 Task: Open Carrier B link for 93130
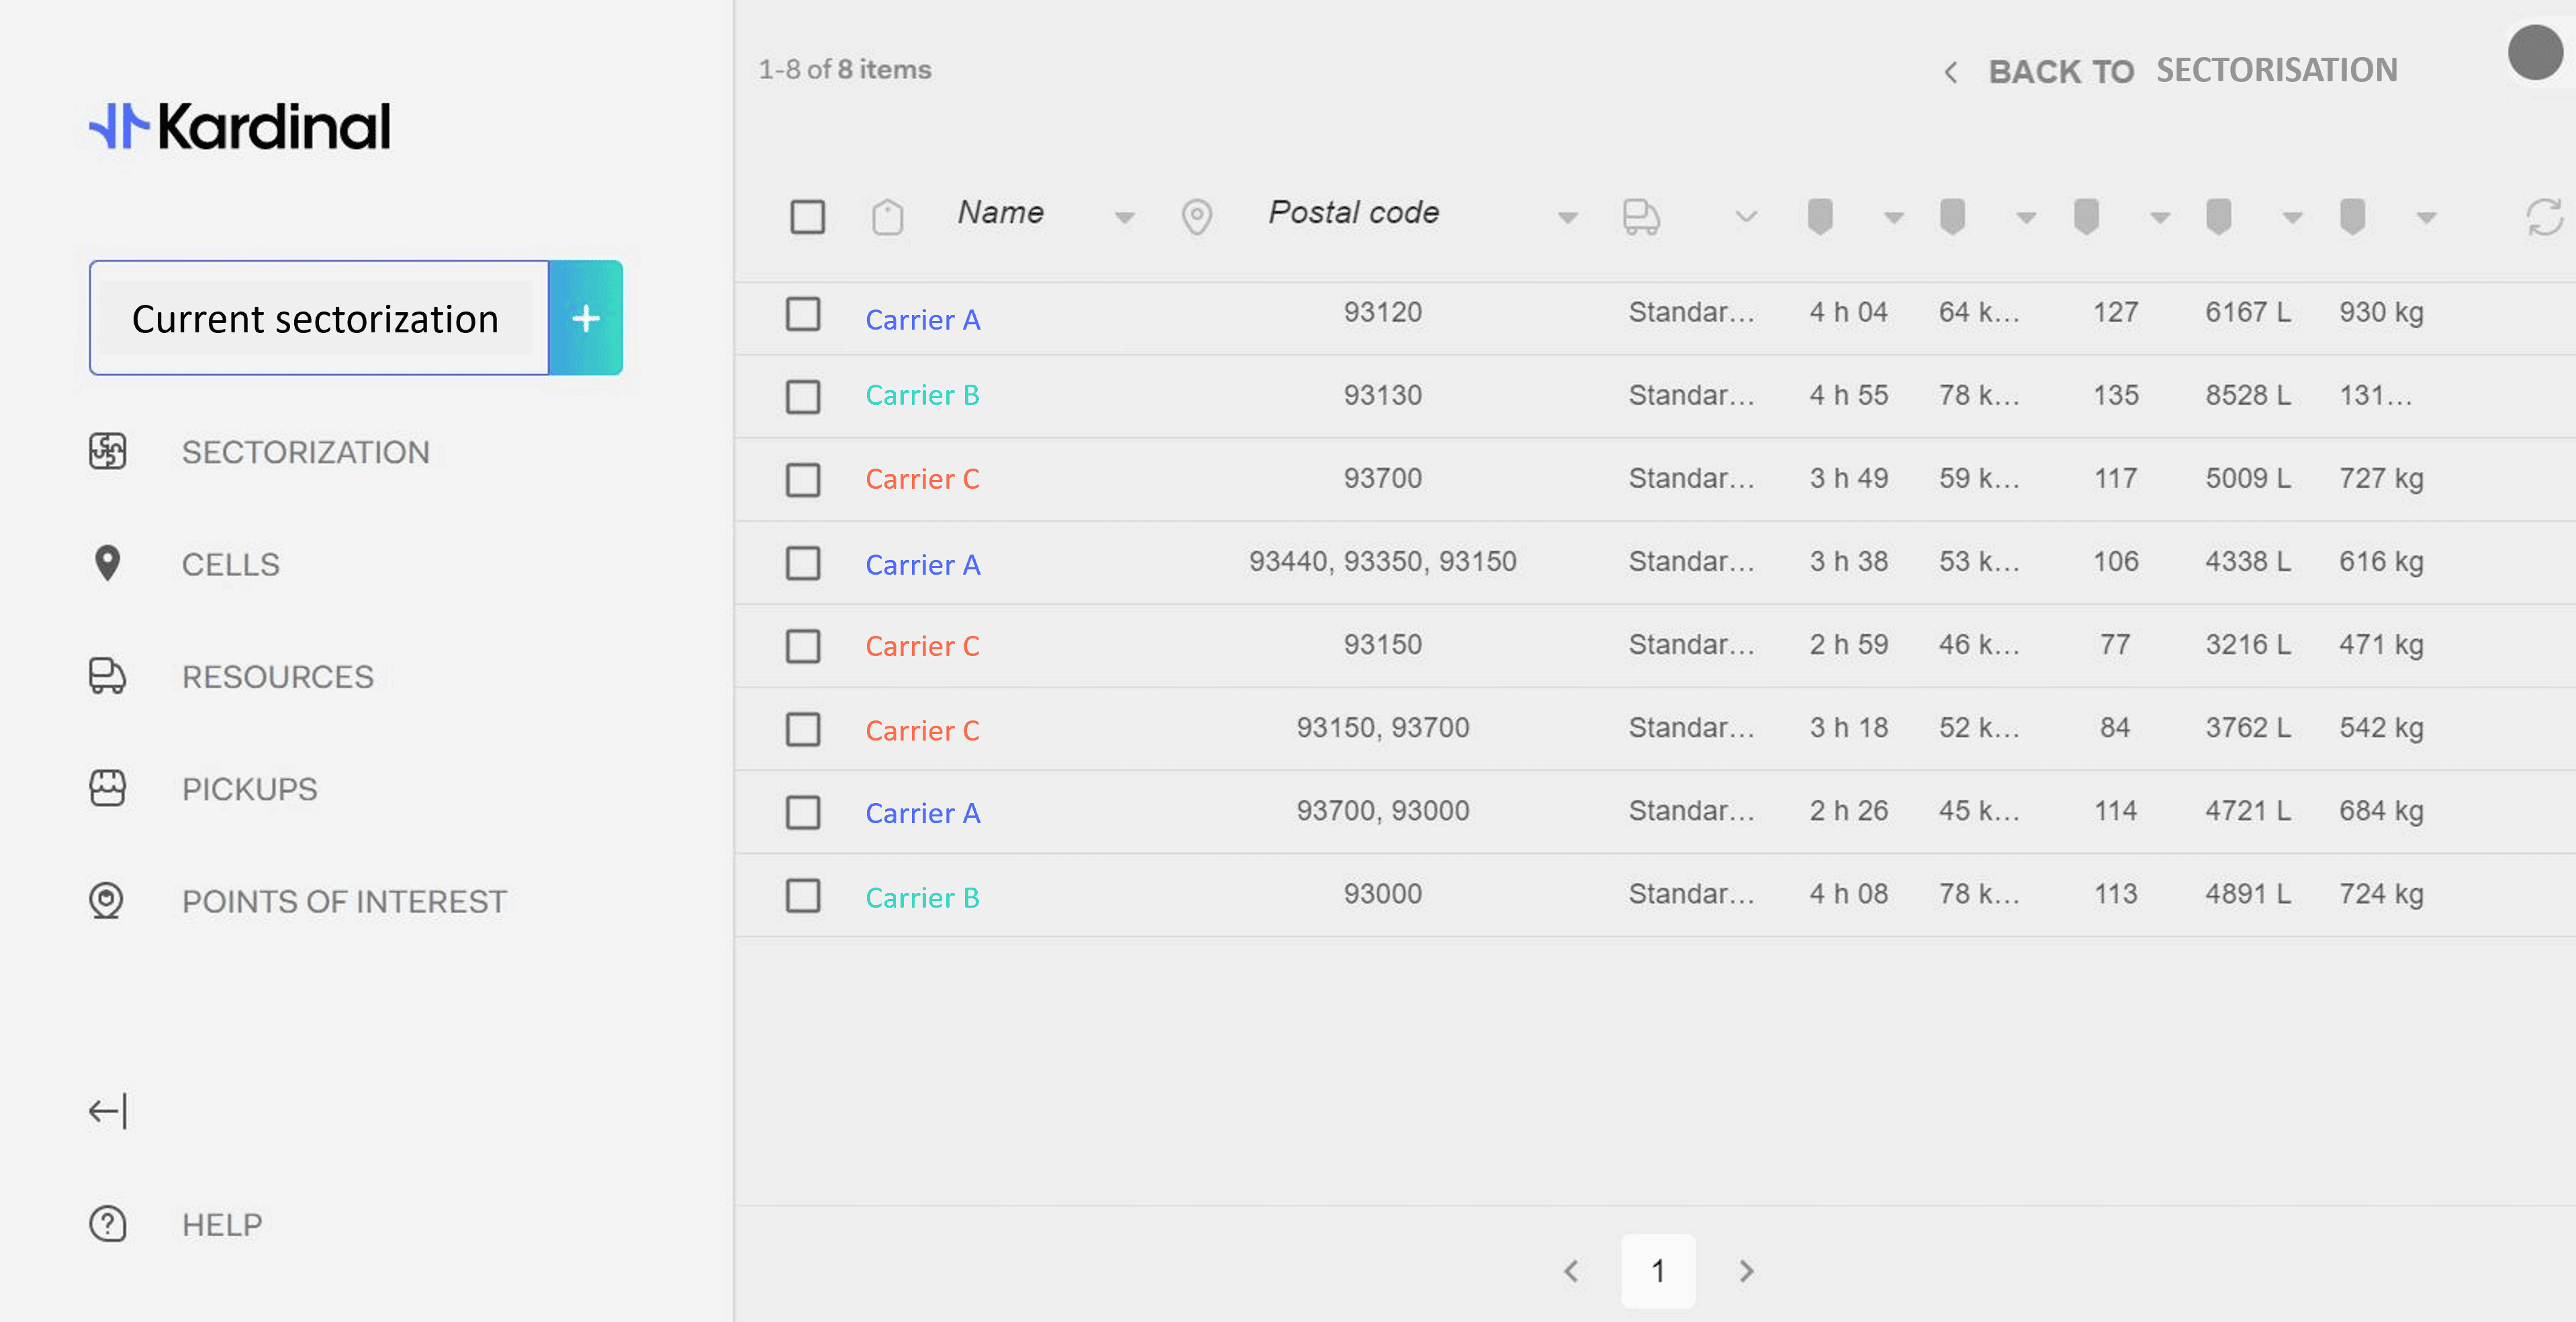[x=922, y=395]
